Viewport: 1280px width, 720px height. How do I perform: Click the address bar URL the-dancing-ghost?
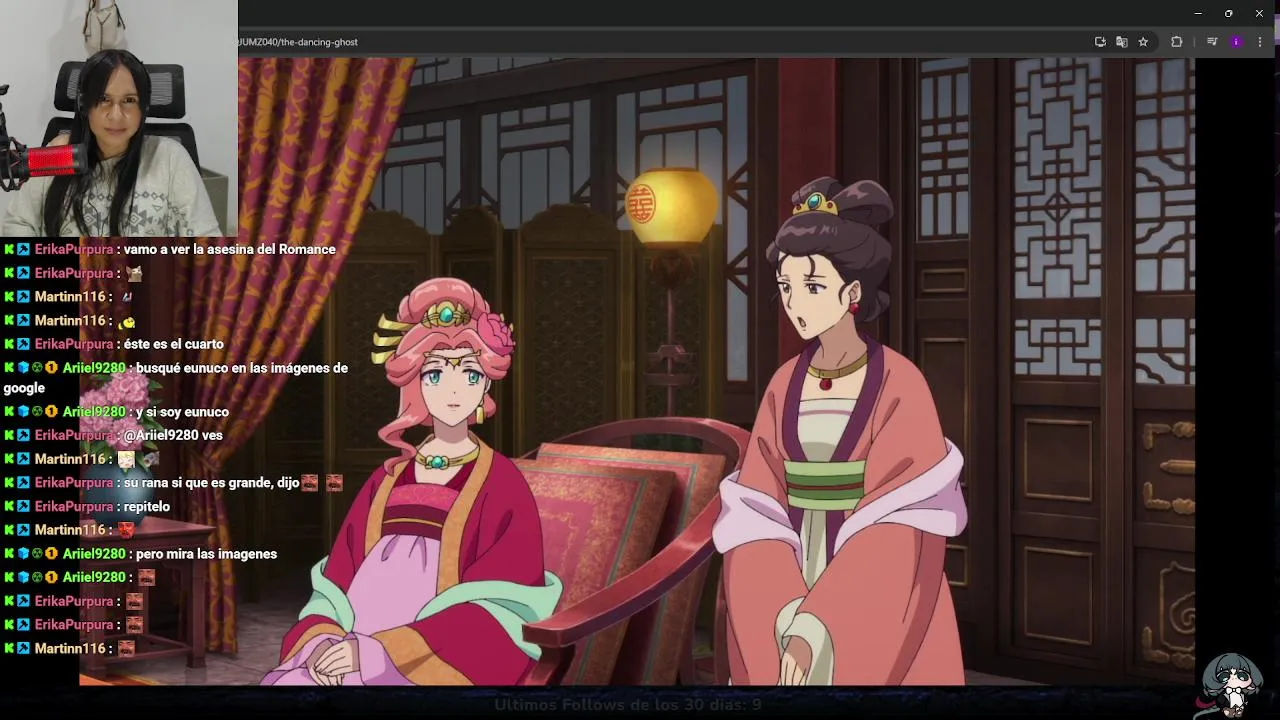pos(298,42)
